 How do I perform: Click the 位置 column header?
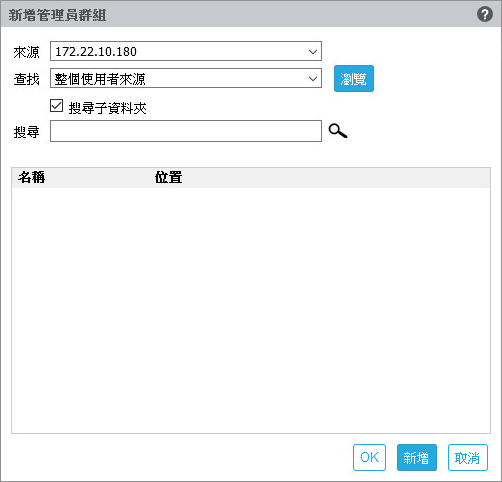168,177
